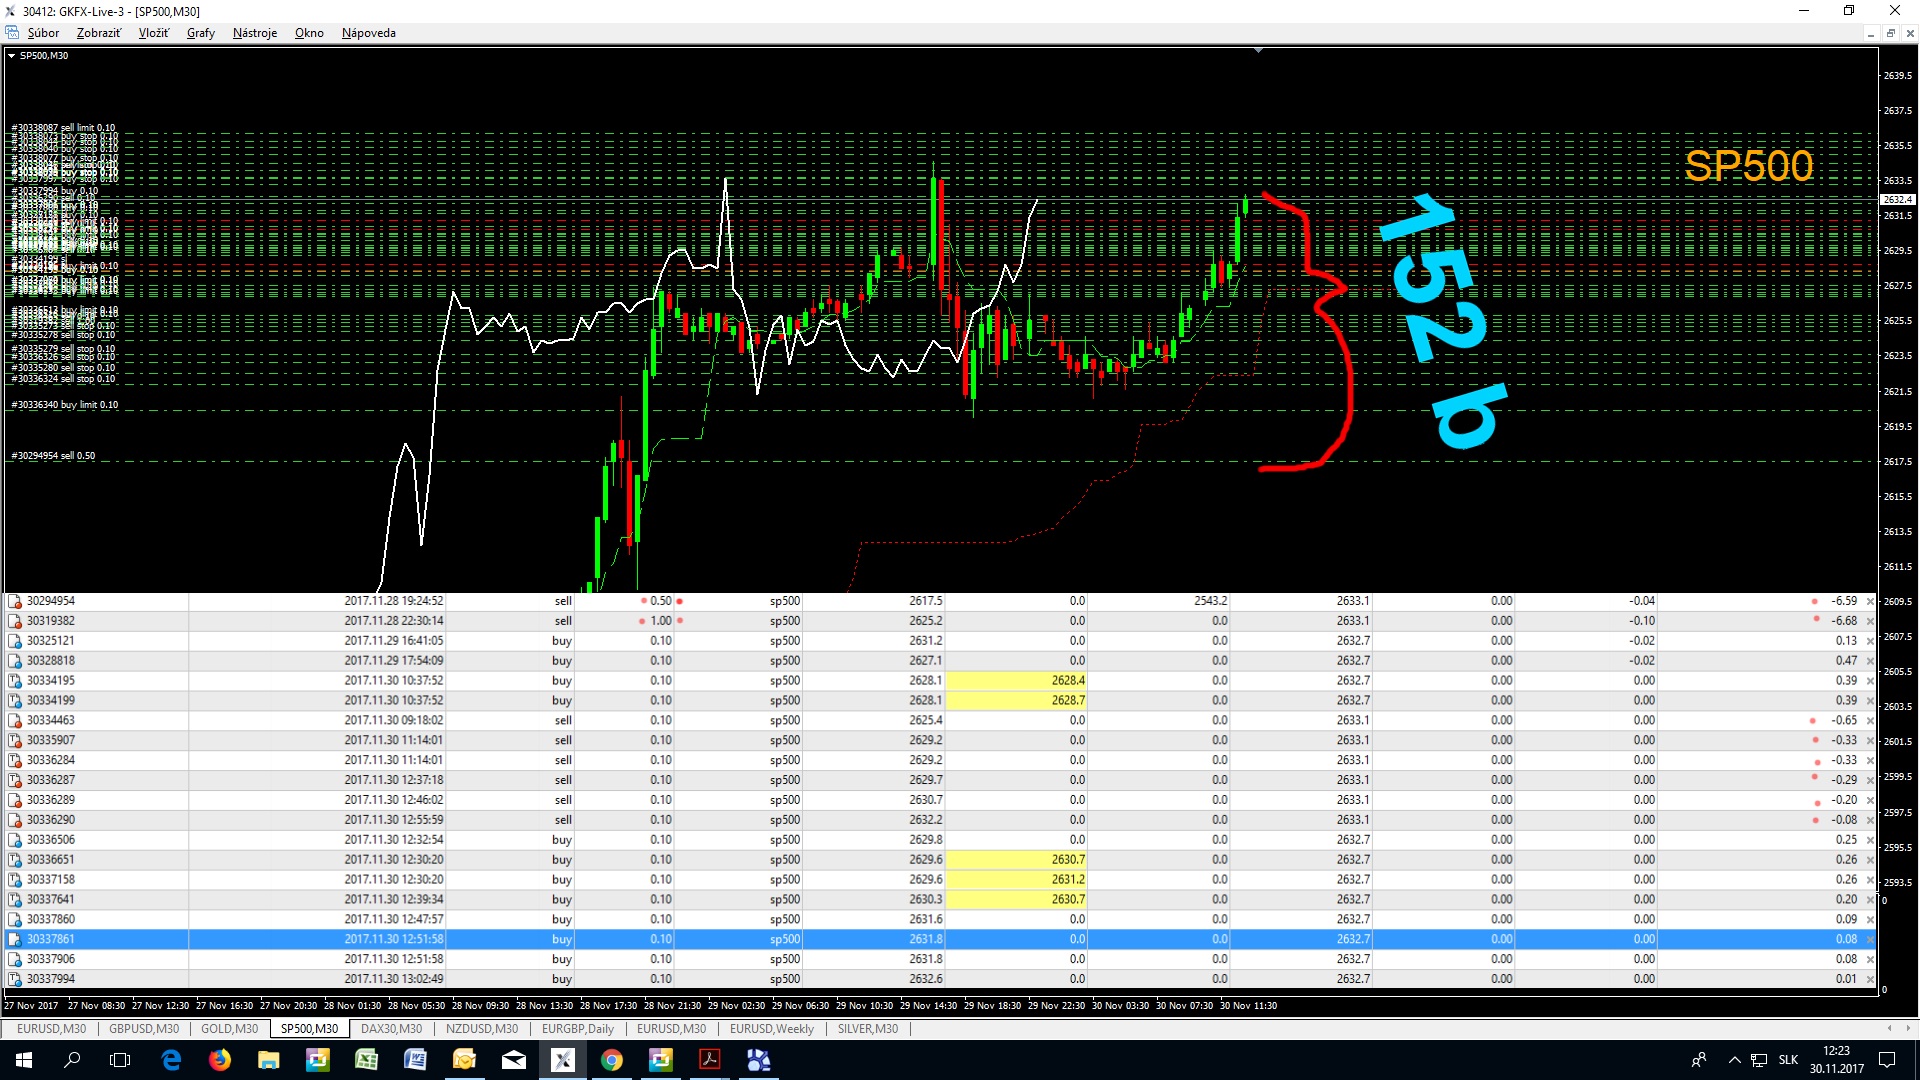The height and width of the screenshot is (1080, 1920).
Task: Switch to the EURUSD,Weekly chart tab
Action: click(x=771, y=1029)
